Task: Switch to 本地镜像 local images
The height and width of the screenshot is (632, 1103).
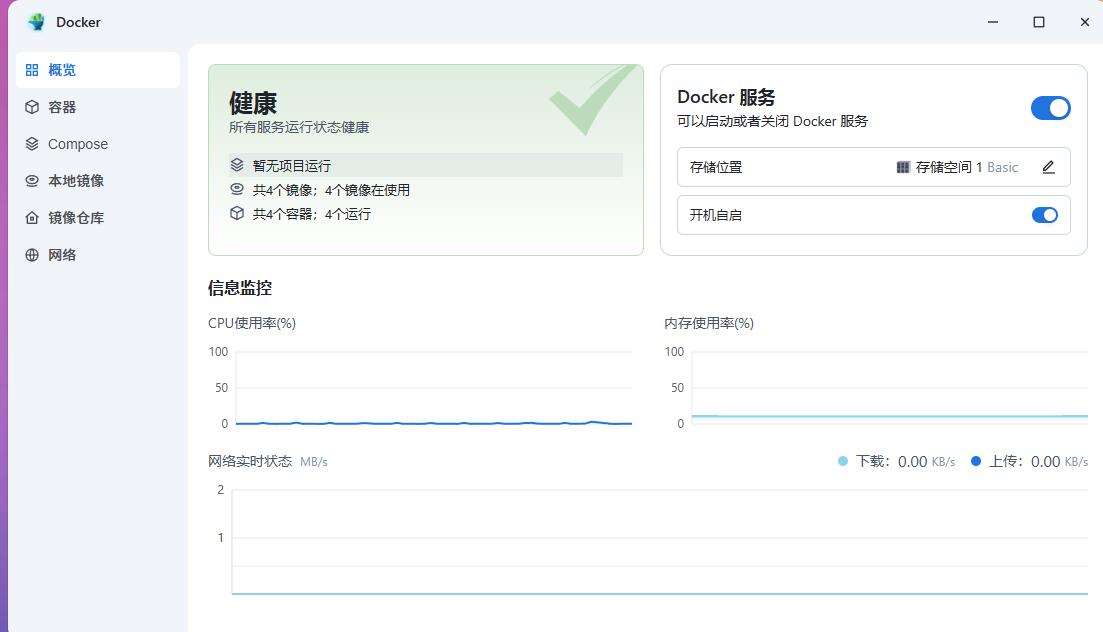Action: point(98,181)
